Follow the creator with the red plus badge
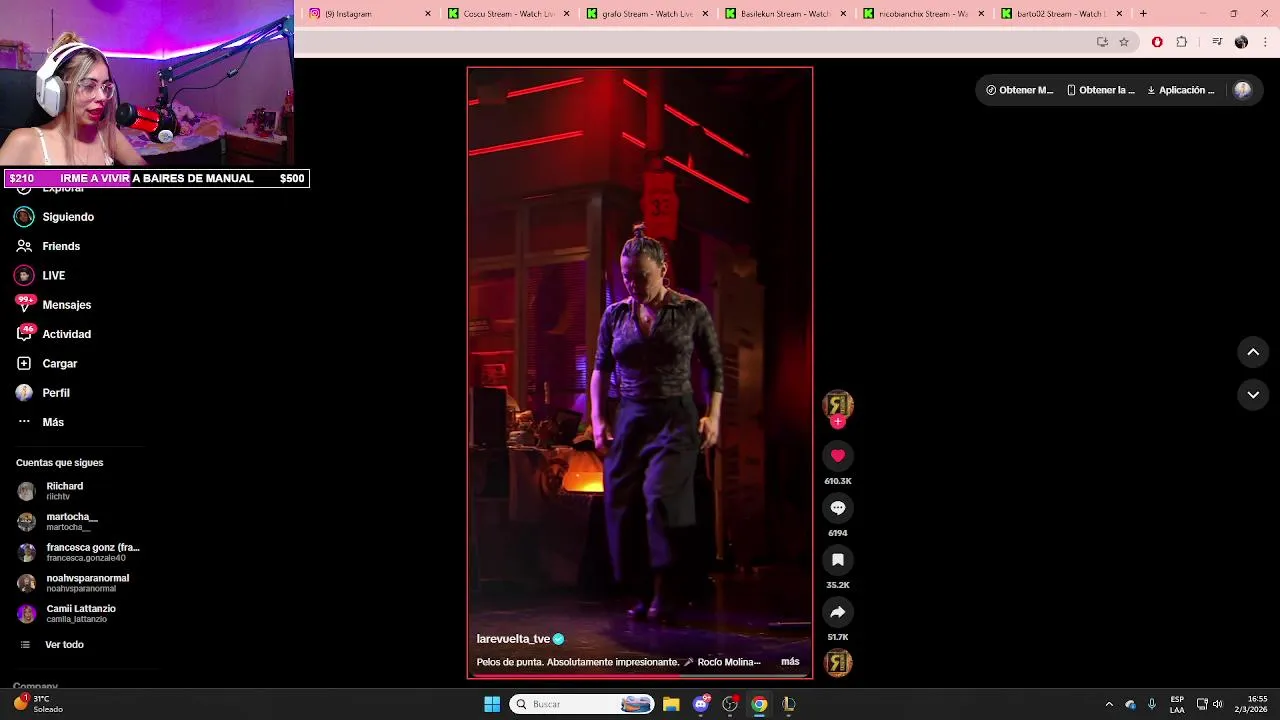 pos(838,422)
